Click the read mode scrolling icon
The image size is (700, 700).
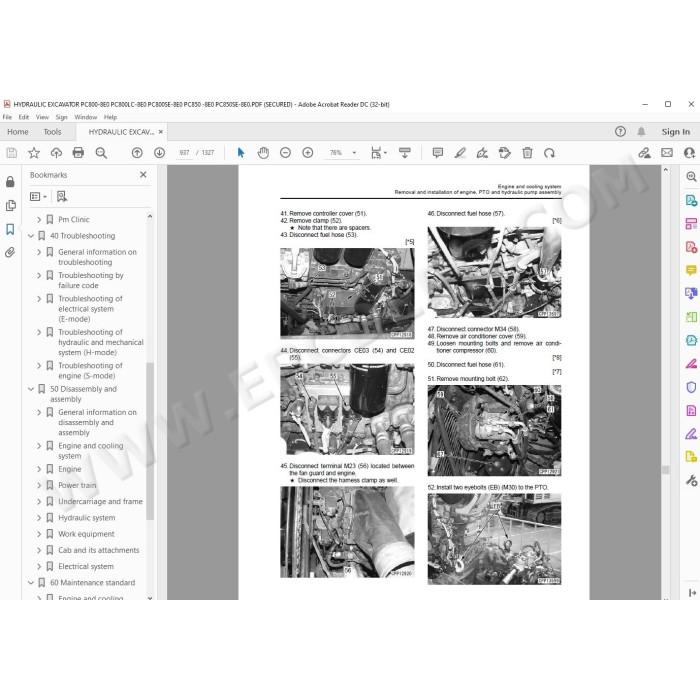click(x=405, y=153)
